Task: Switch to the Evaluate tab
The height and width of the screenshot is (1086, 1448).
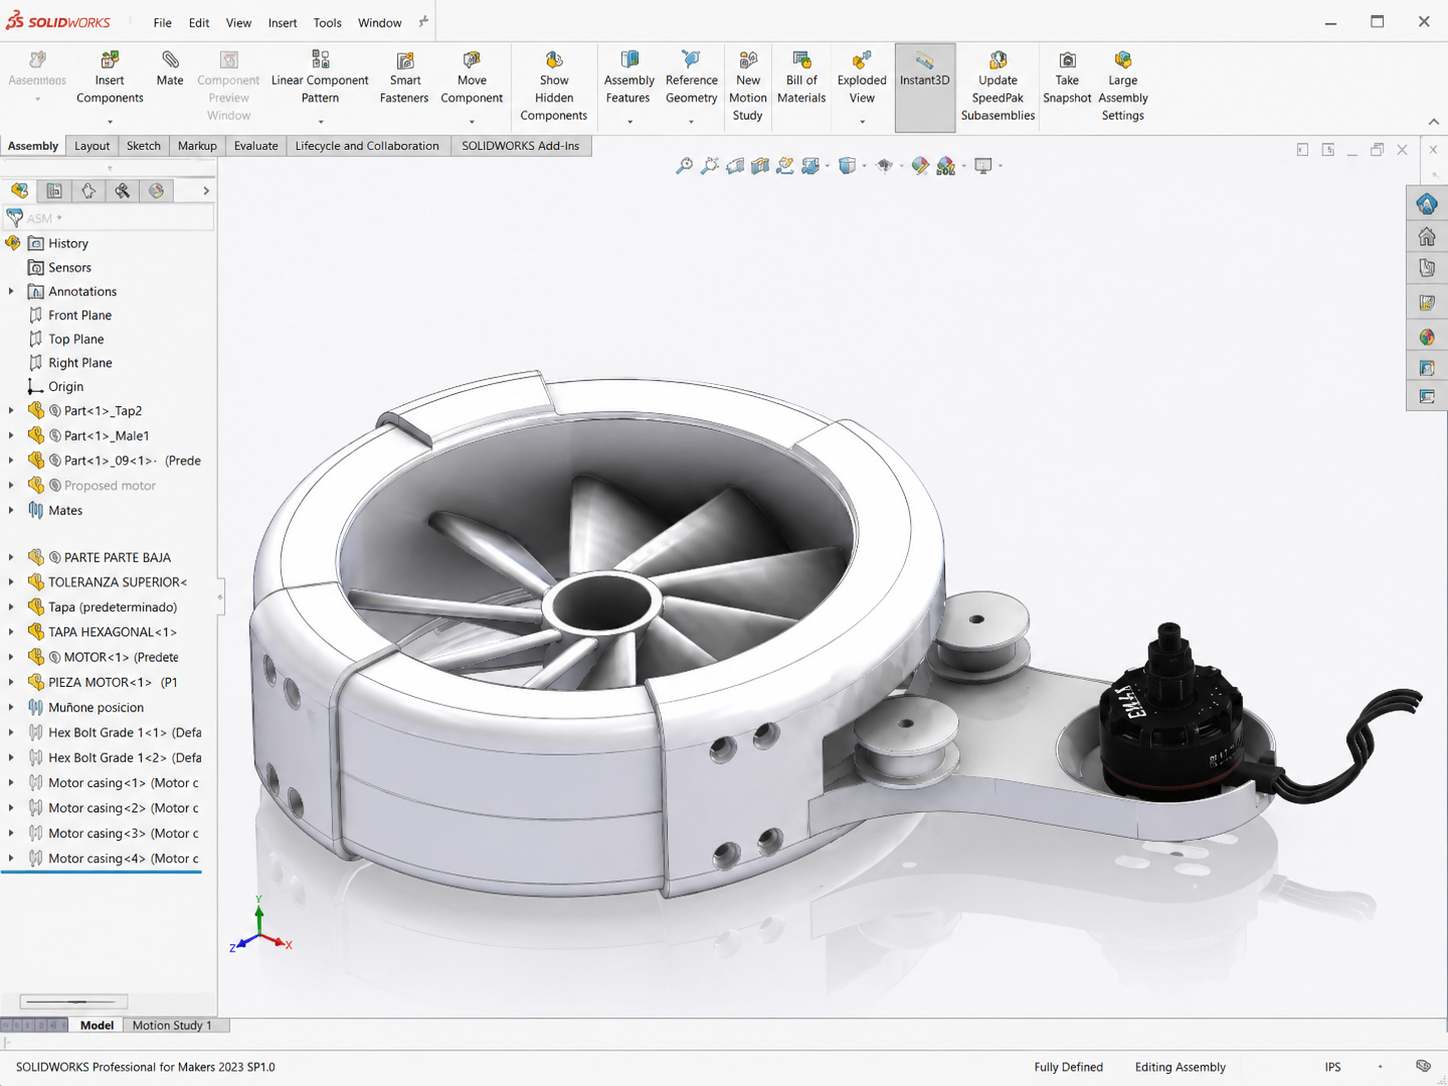Action: click(256, 146)
